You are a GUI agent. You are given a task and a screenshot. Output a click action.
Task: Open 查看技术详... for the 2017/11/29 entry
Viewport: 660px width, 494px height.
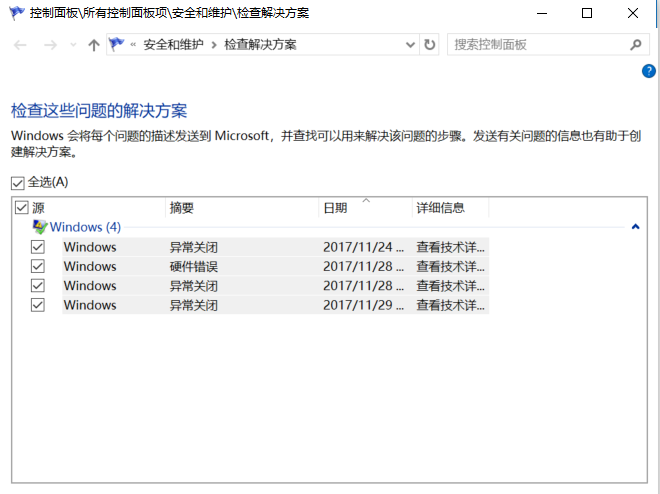450,305
